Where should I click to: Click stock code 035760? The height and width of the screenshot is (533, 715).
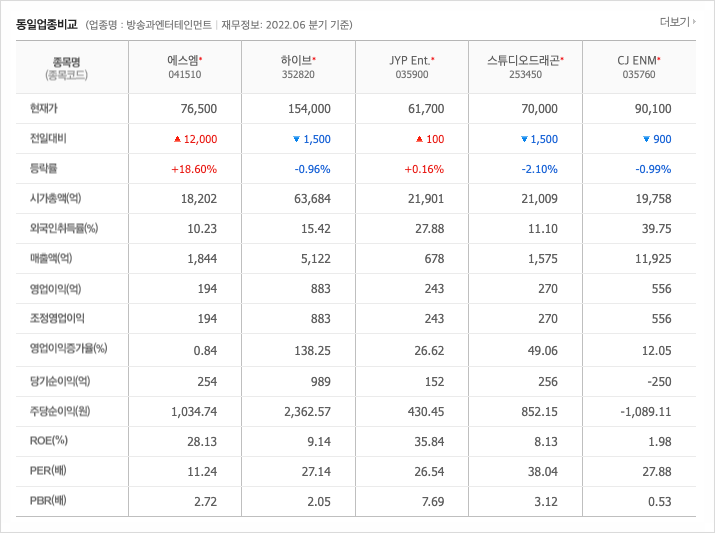tap(639, 74)
